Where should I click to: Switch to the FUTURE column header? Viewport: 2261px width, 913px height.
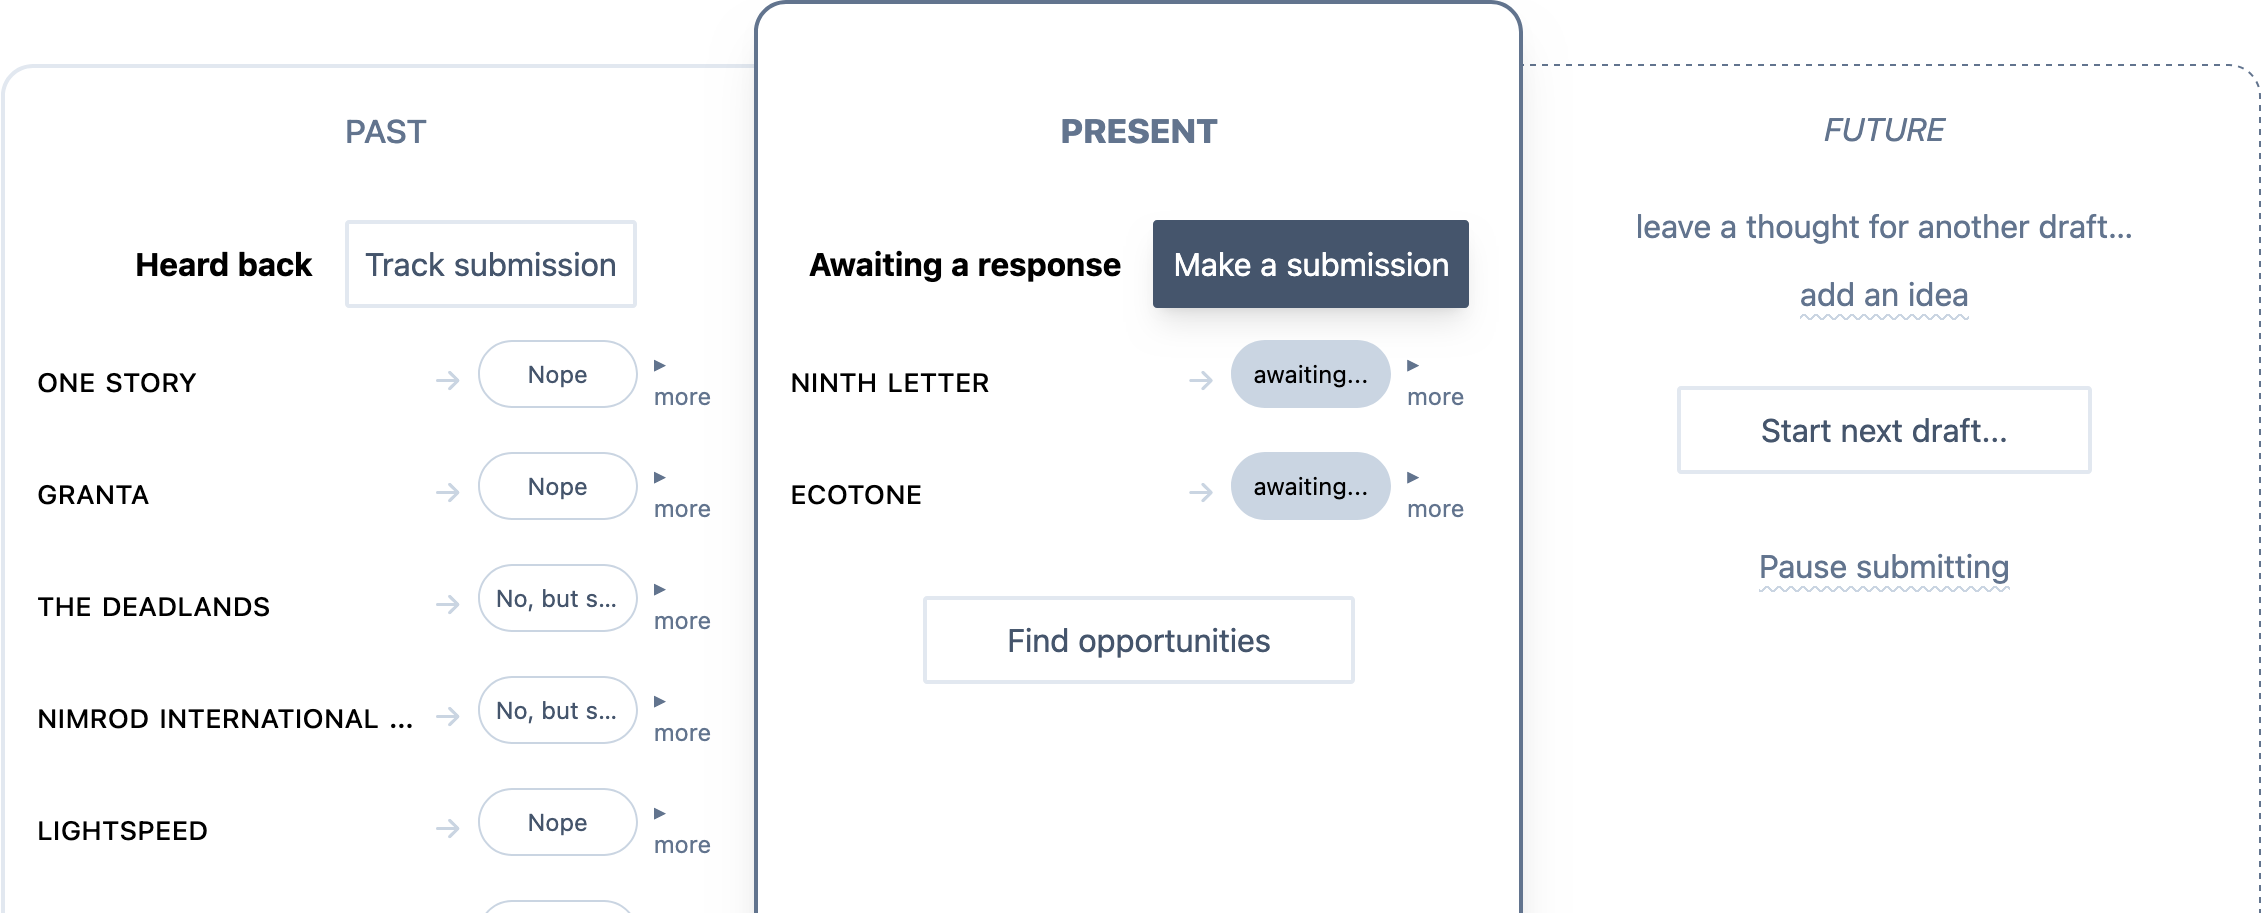point(1884,129)
